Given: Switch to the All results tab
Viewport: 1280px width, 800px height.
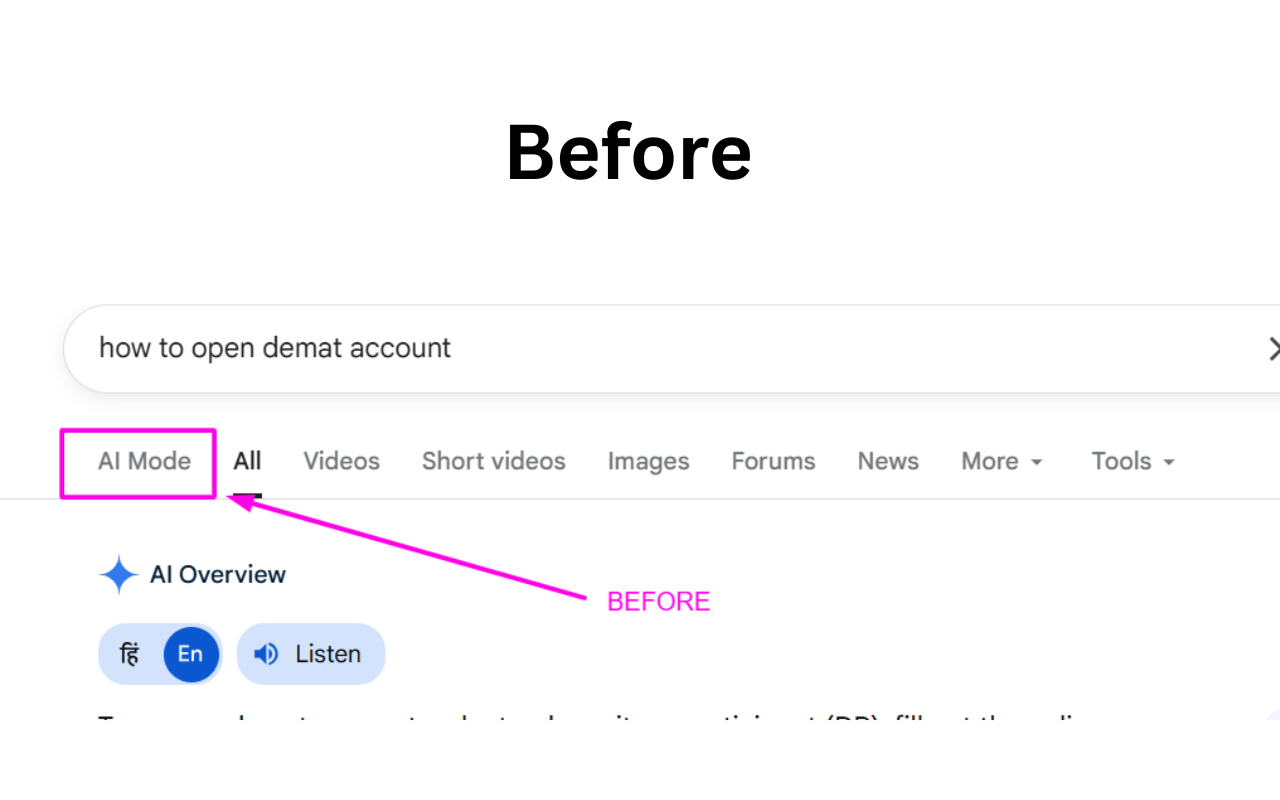Looking at the screenshot, I should tap(247, 461).
